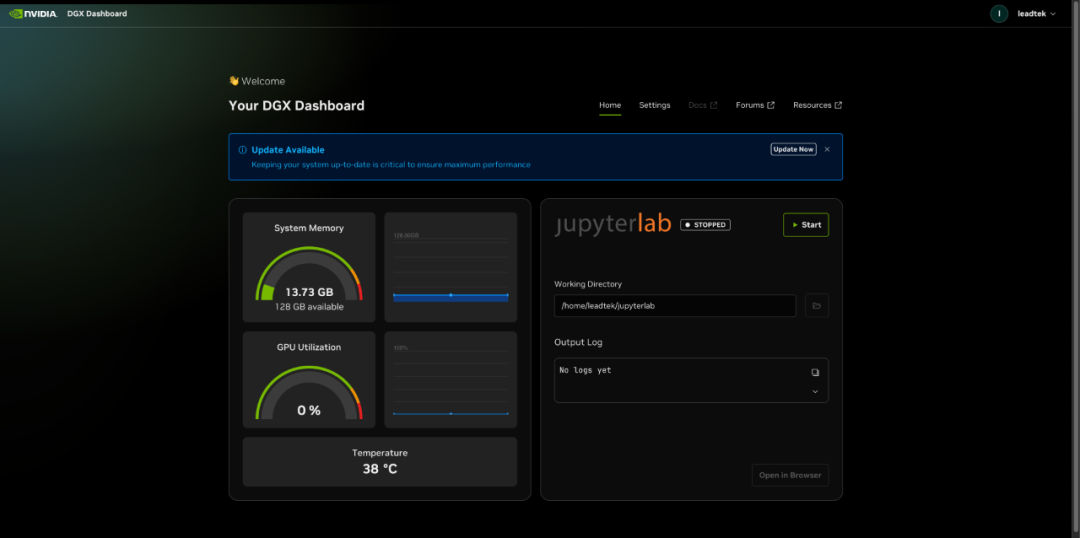Click the info icon beside Update Available
Viewport: 1080px width, 538px height.
242,150
